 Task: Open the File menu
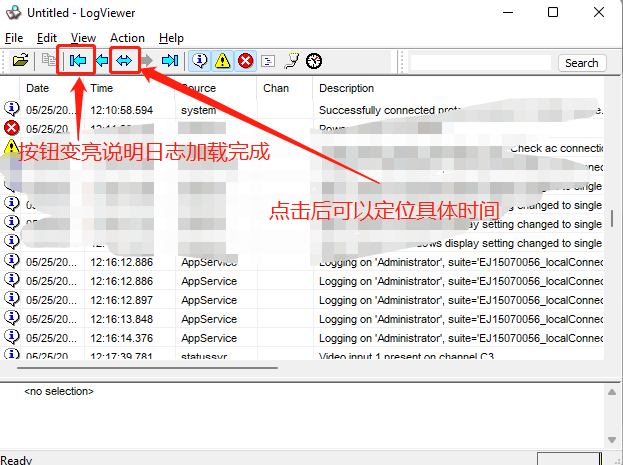(14, 38)
